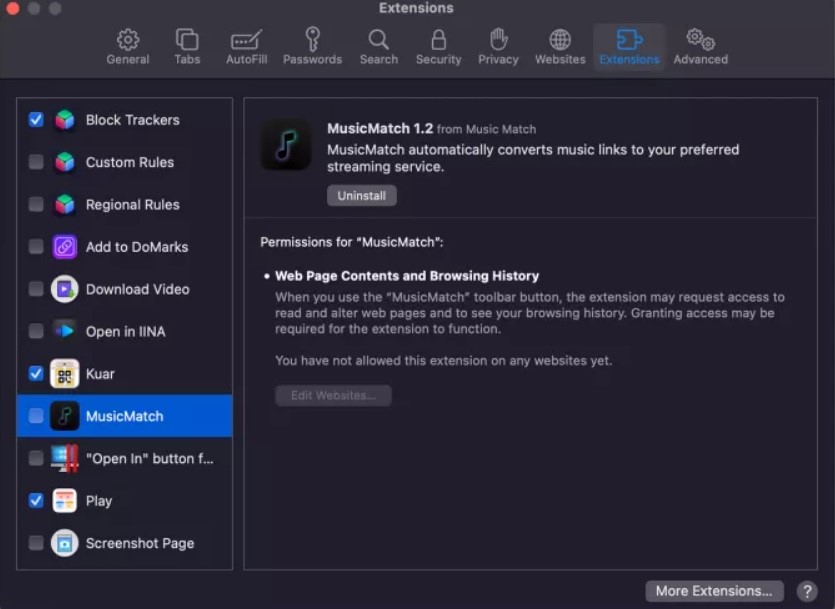Click the Download Video icon
This screenshot has height=609, width=835.
point(64,289)
